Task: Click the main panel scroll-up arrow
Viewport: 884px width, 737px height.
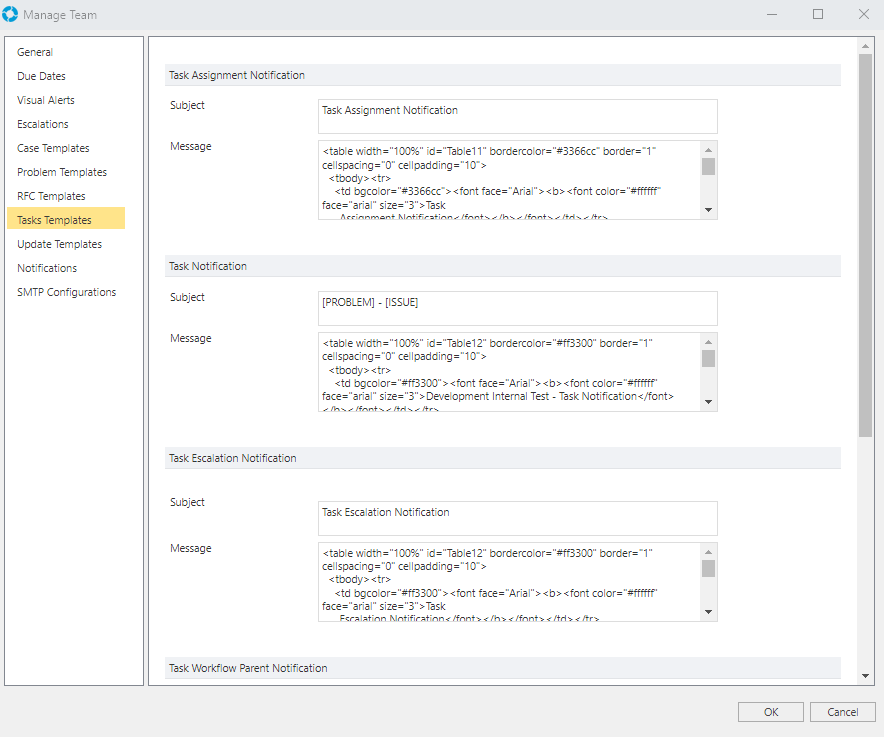Action: 865,46
